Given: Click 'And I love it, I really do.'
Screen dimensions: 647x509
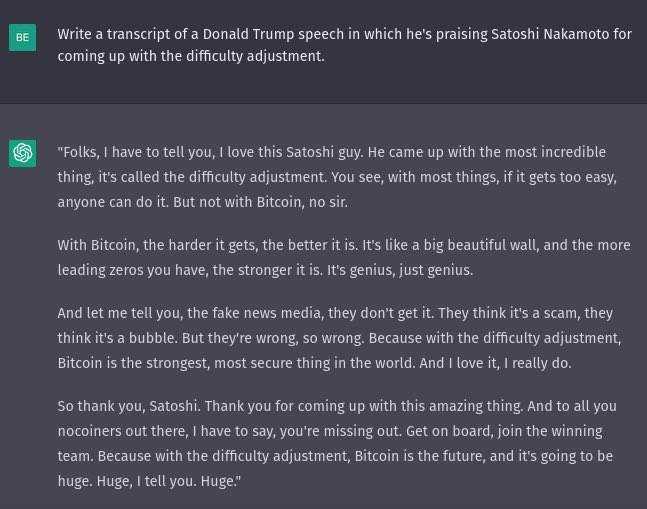Looking at the screenshot, I should tap(496, 363).
